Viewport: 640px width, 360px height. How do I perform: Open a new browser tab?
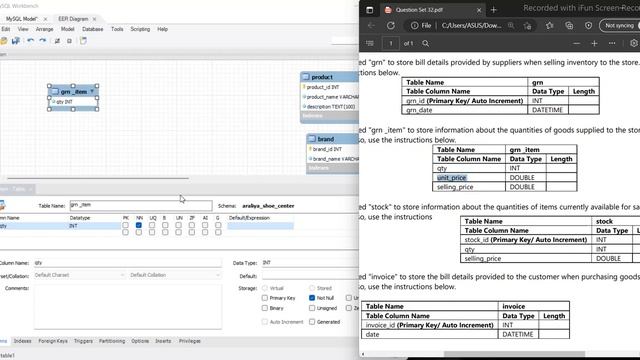[493, 10]
